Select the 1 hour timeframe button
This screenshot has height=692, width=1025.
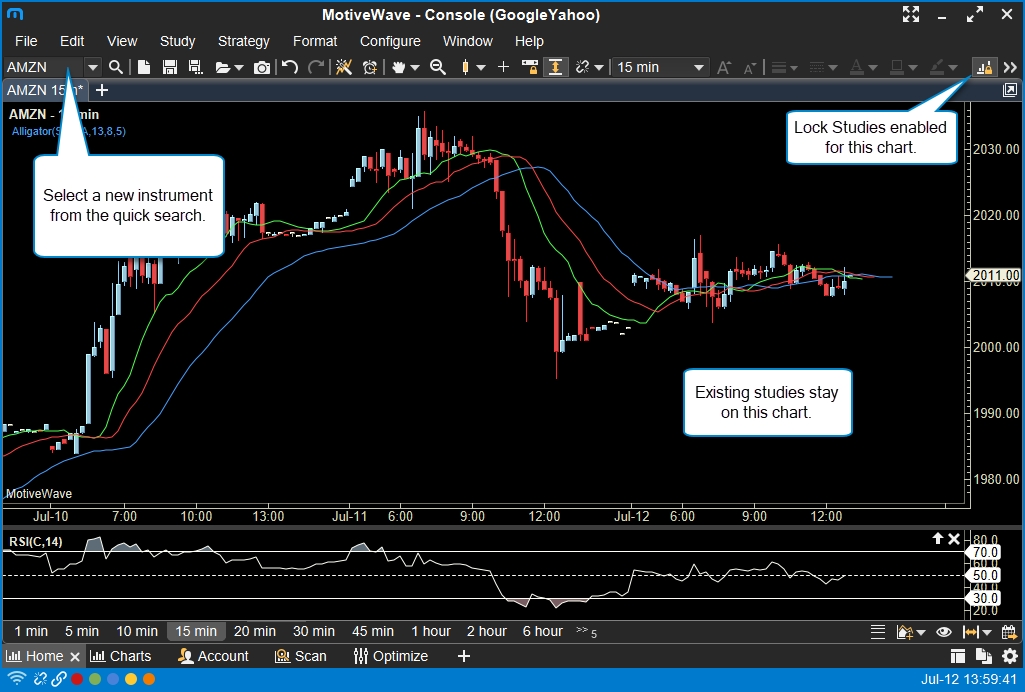pyautogui.click(x=431, y=631)
